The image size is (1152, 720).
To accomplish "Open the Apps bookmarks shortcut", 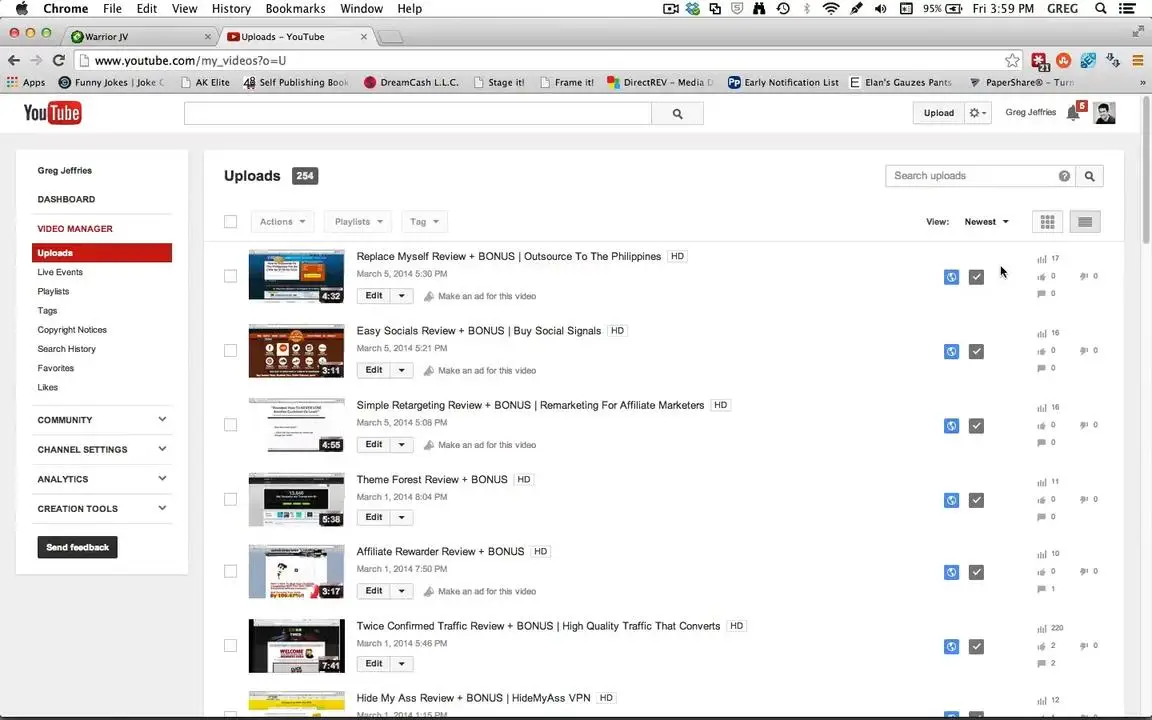I will [x=26, y=82].
